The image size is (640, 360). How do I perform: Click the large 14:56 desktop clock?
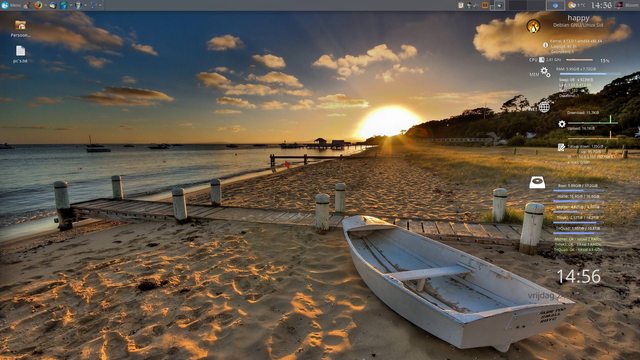click(579, 277)
